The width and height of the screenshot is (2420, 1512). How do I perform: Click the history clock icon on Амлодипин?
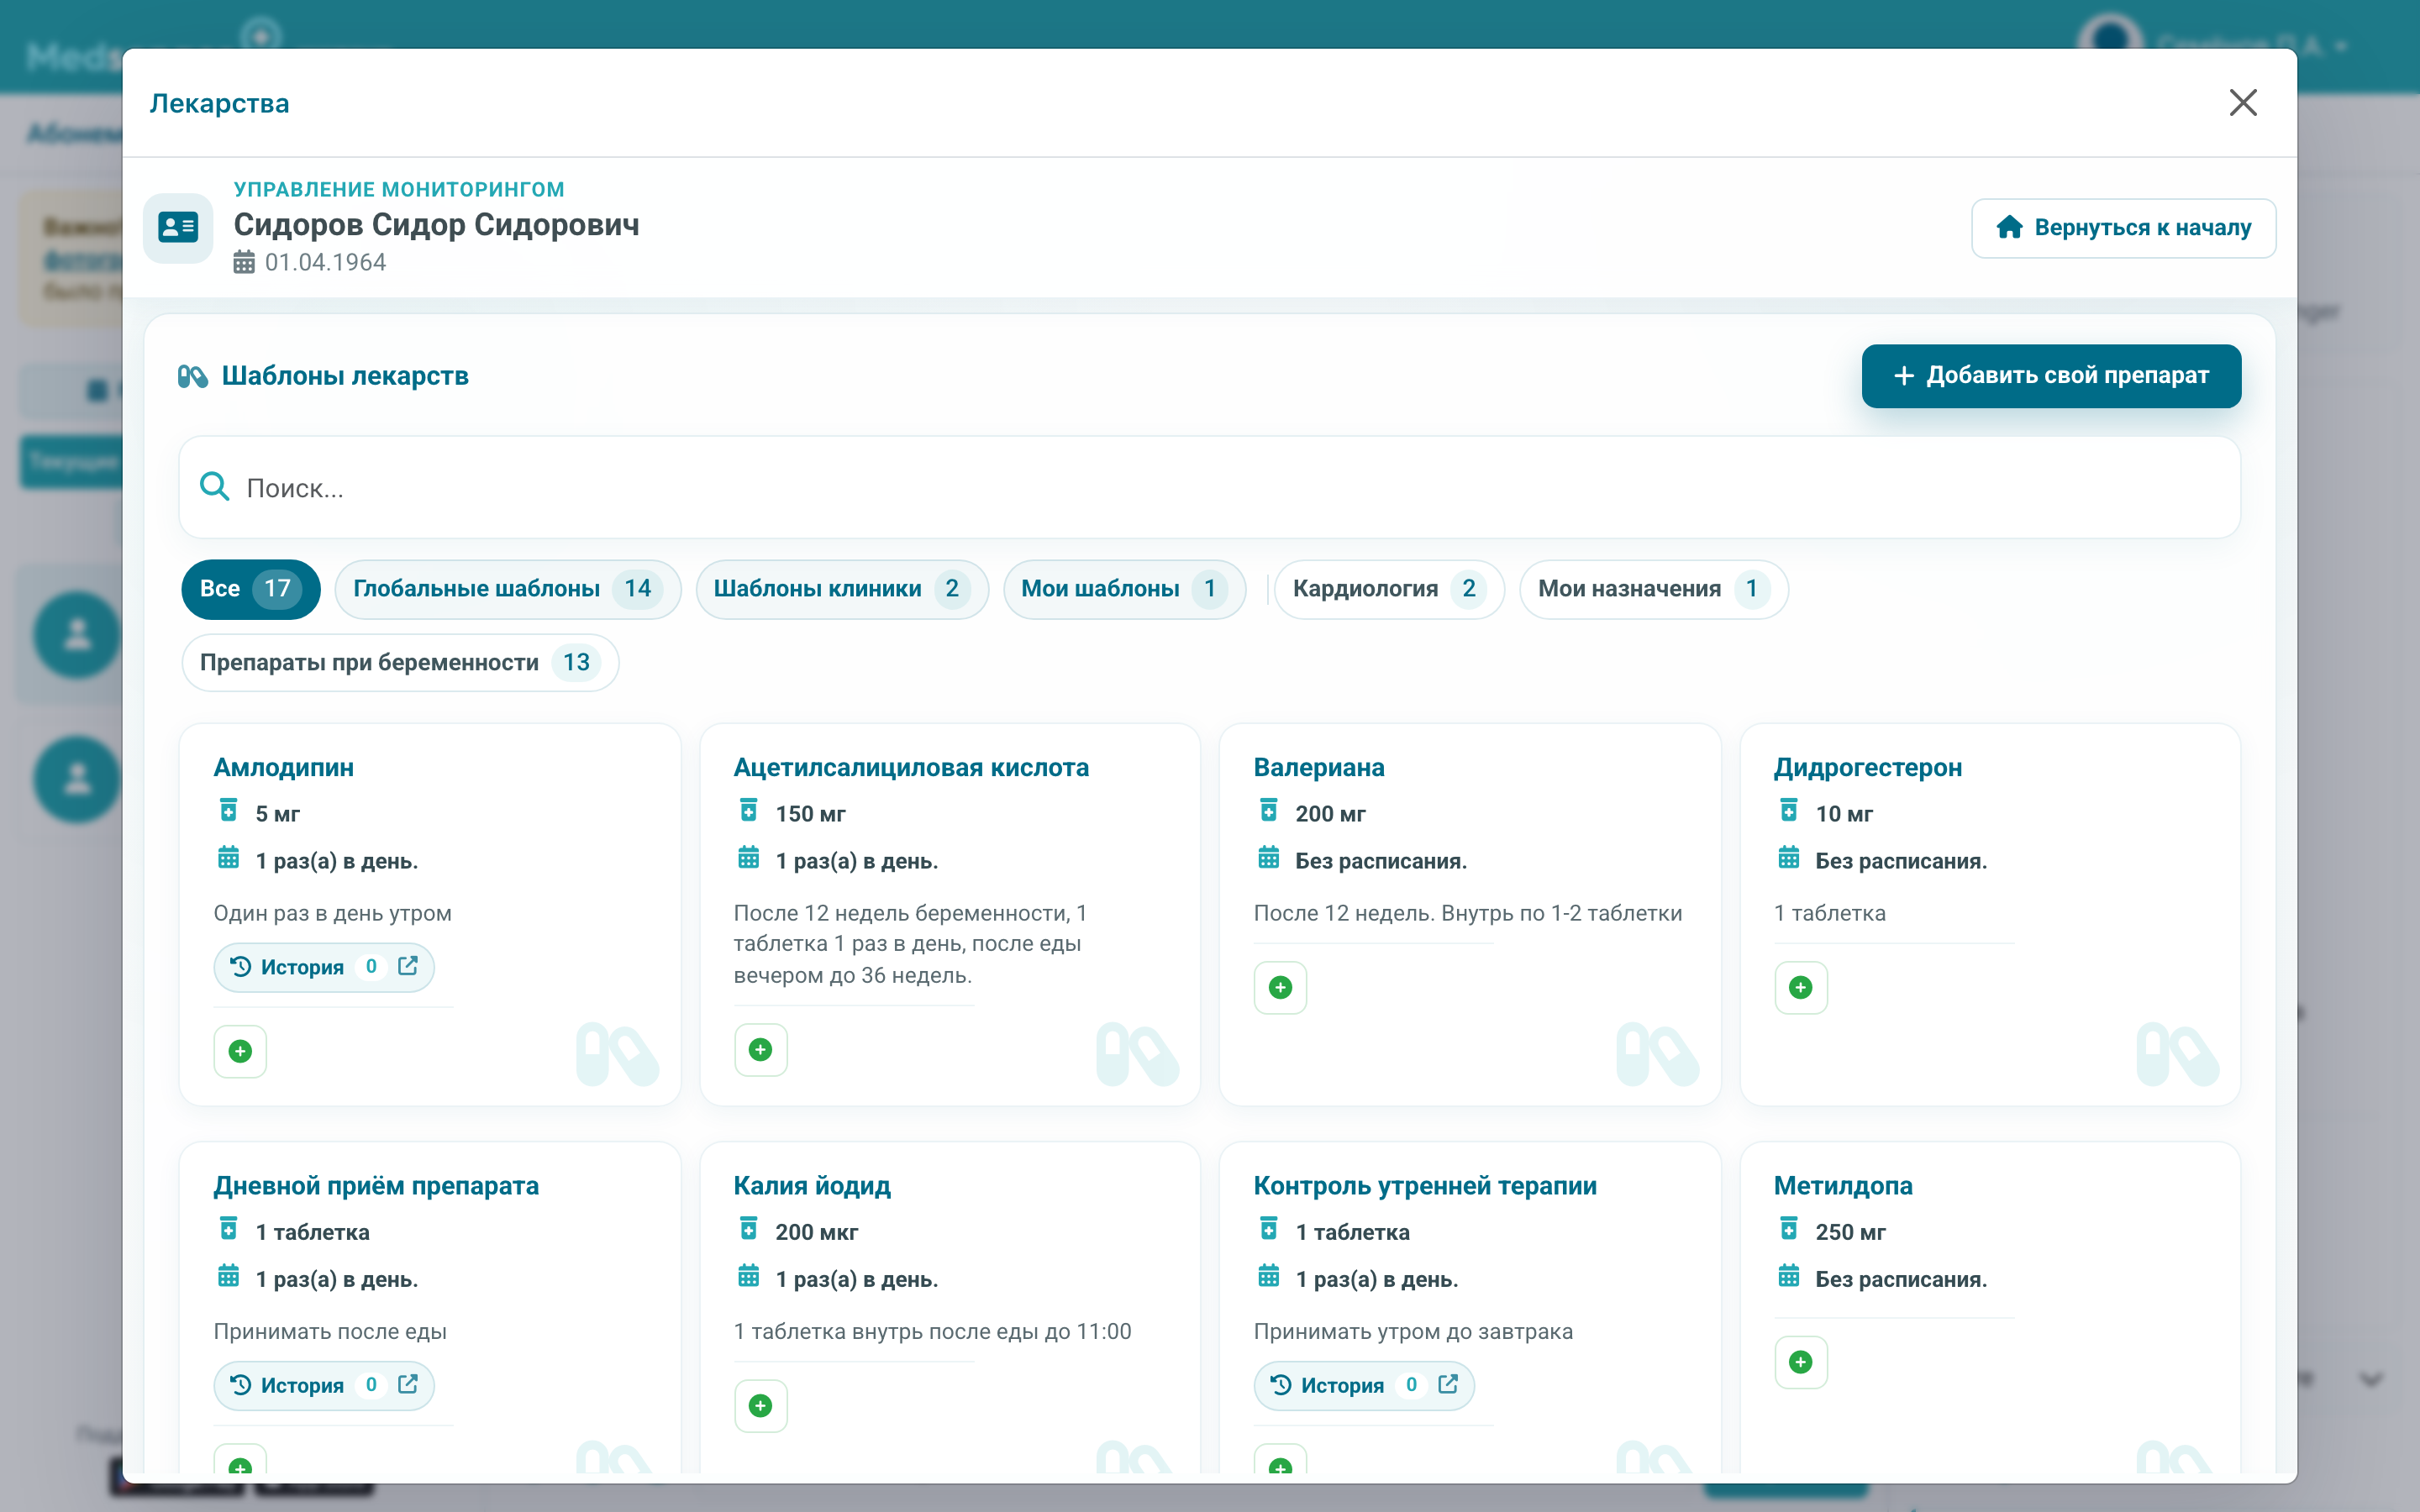(240, 966)
